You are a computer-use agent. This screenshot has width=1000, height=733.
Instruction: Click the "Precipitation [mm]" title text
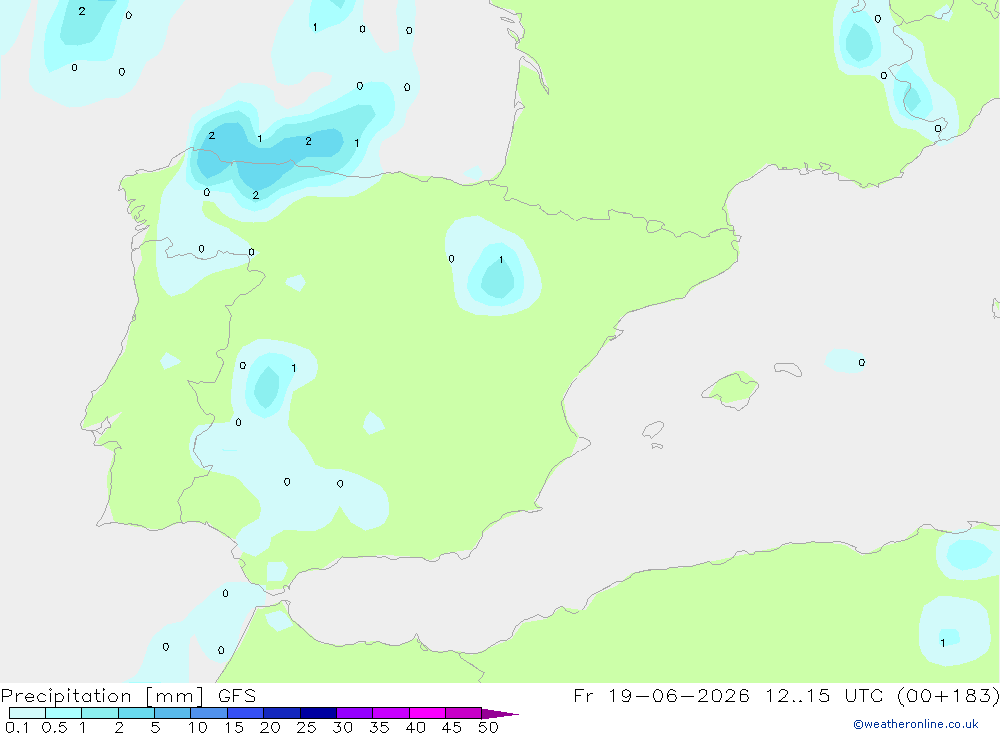tap(102, 696)
